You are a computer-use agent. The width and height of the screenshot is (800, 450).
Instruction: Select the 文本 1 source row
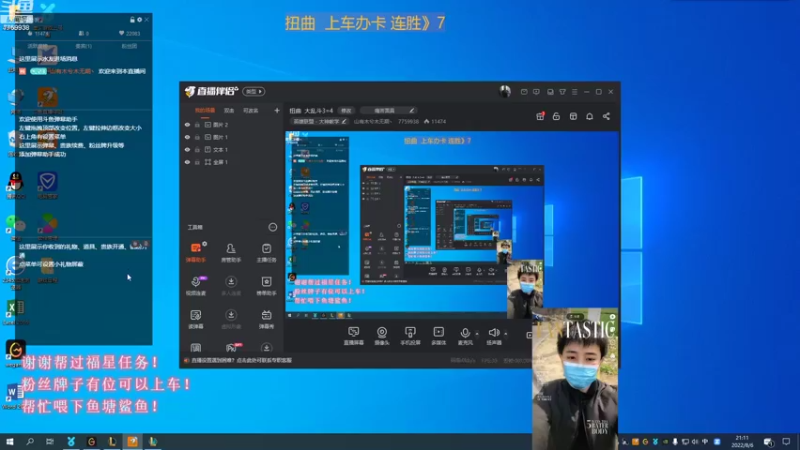click(232, 149)
